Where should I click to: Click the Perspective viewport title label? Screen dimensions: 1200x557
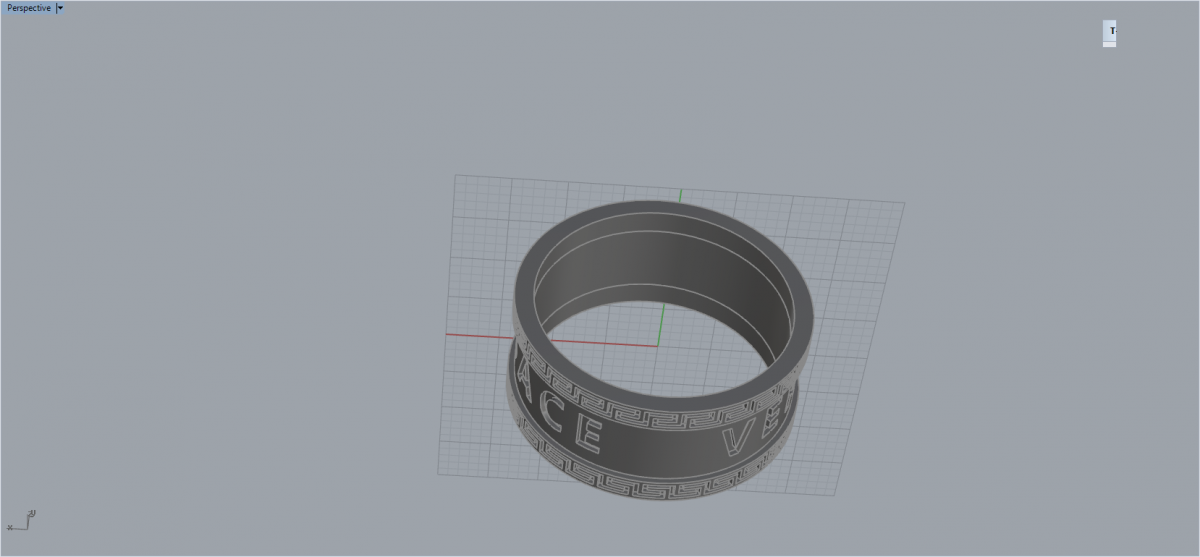(28, 8)
